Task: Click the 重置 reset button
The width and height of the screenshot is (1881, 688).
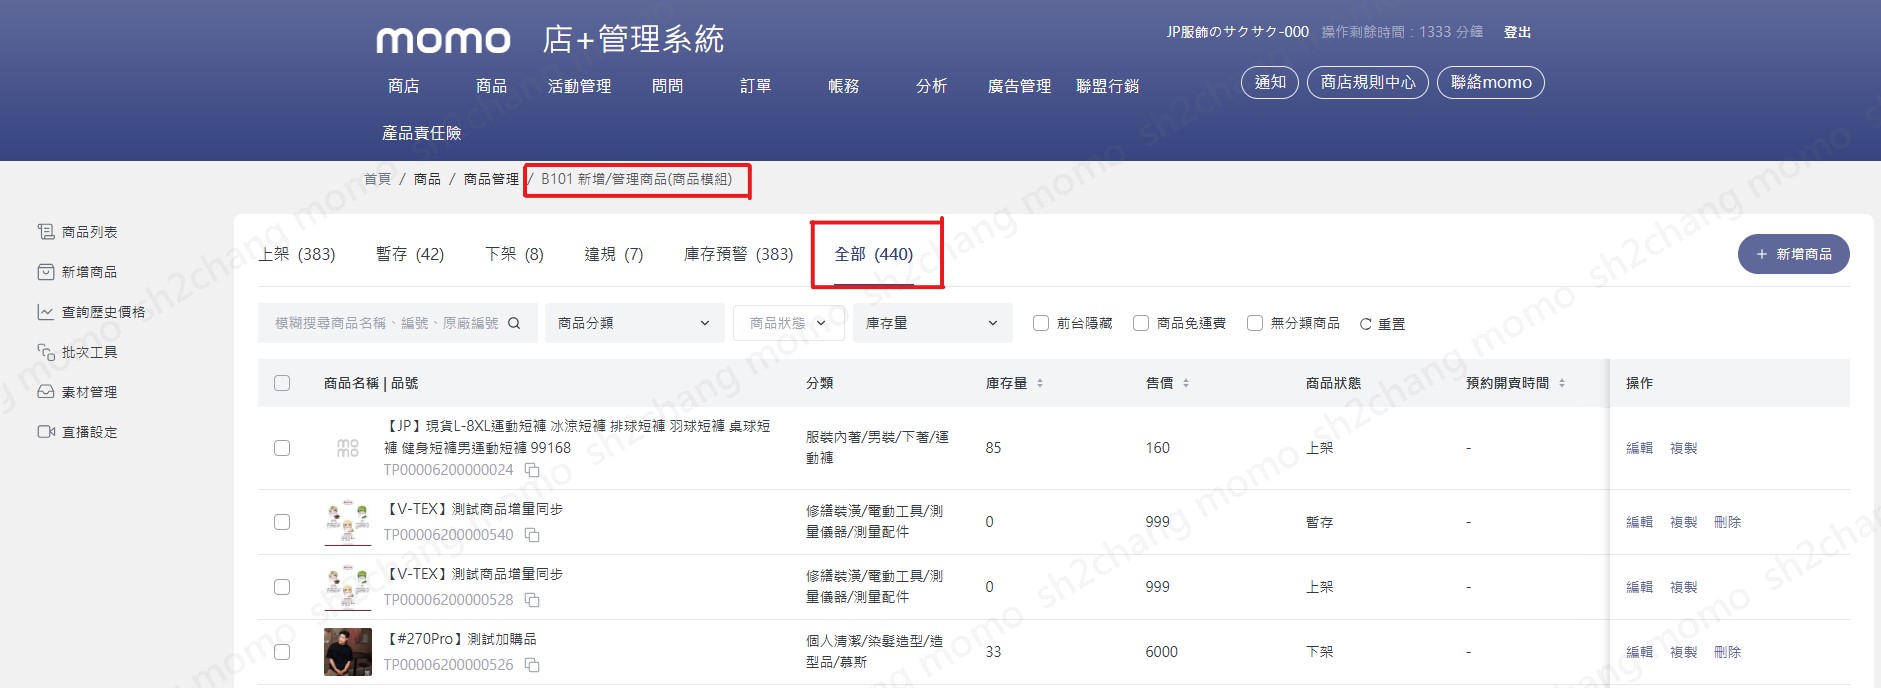Action: tap(1383, 324)
